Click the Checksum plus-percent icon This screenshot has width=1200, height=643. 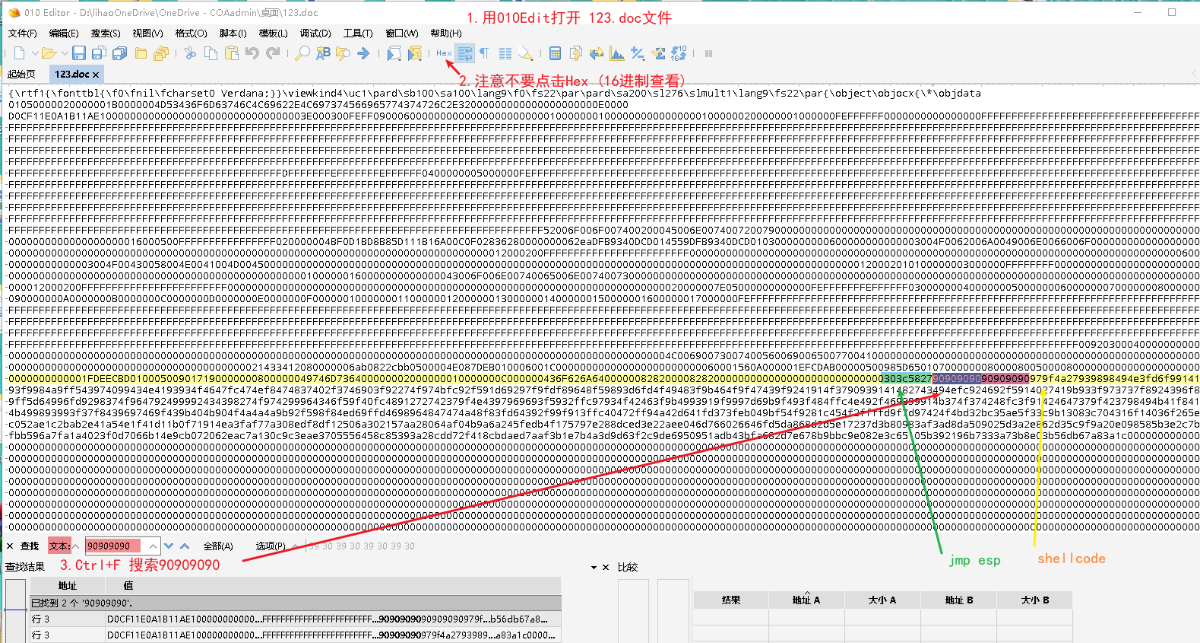coord(637,52)
